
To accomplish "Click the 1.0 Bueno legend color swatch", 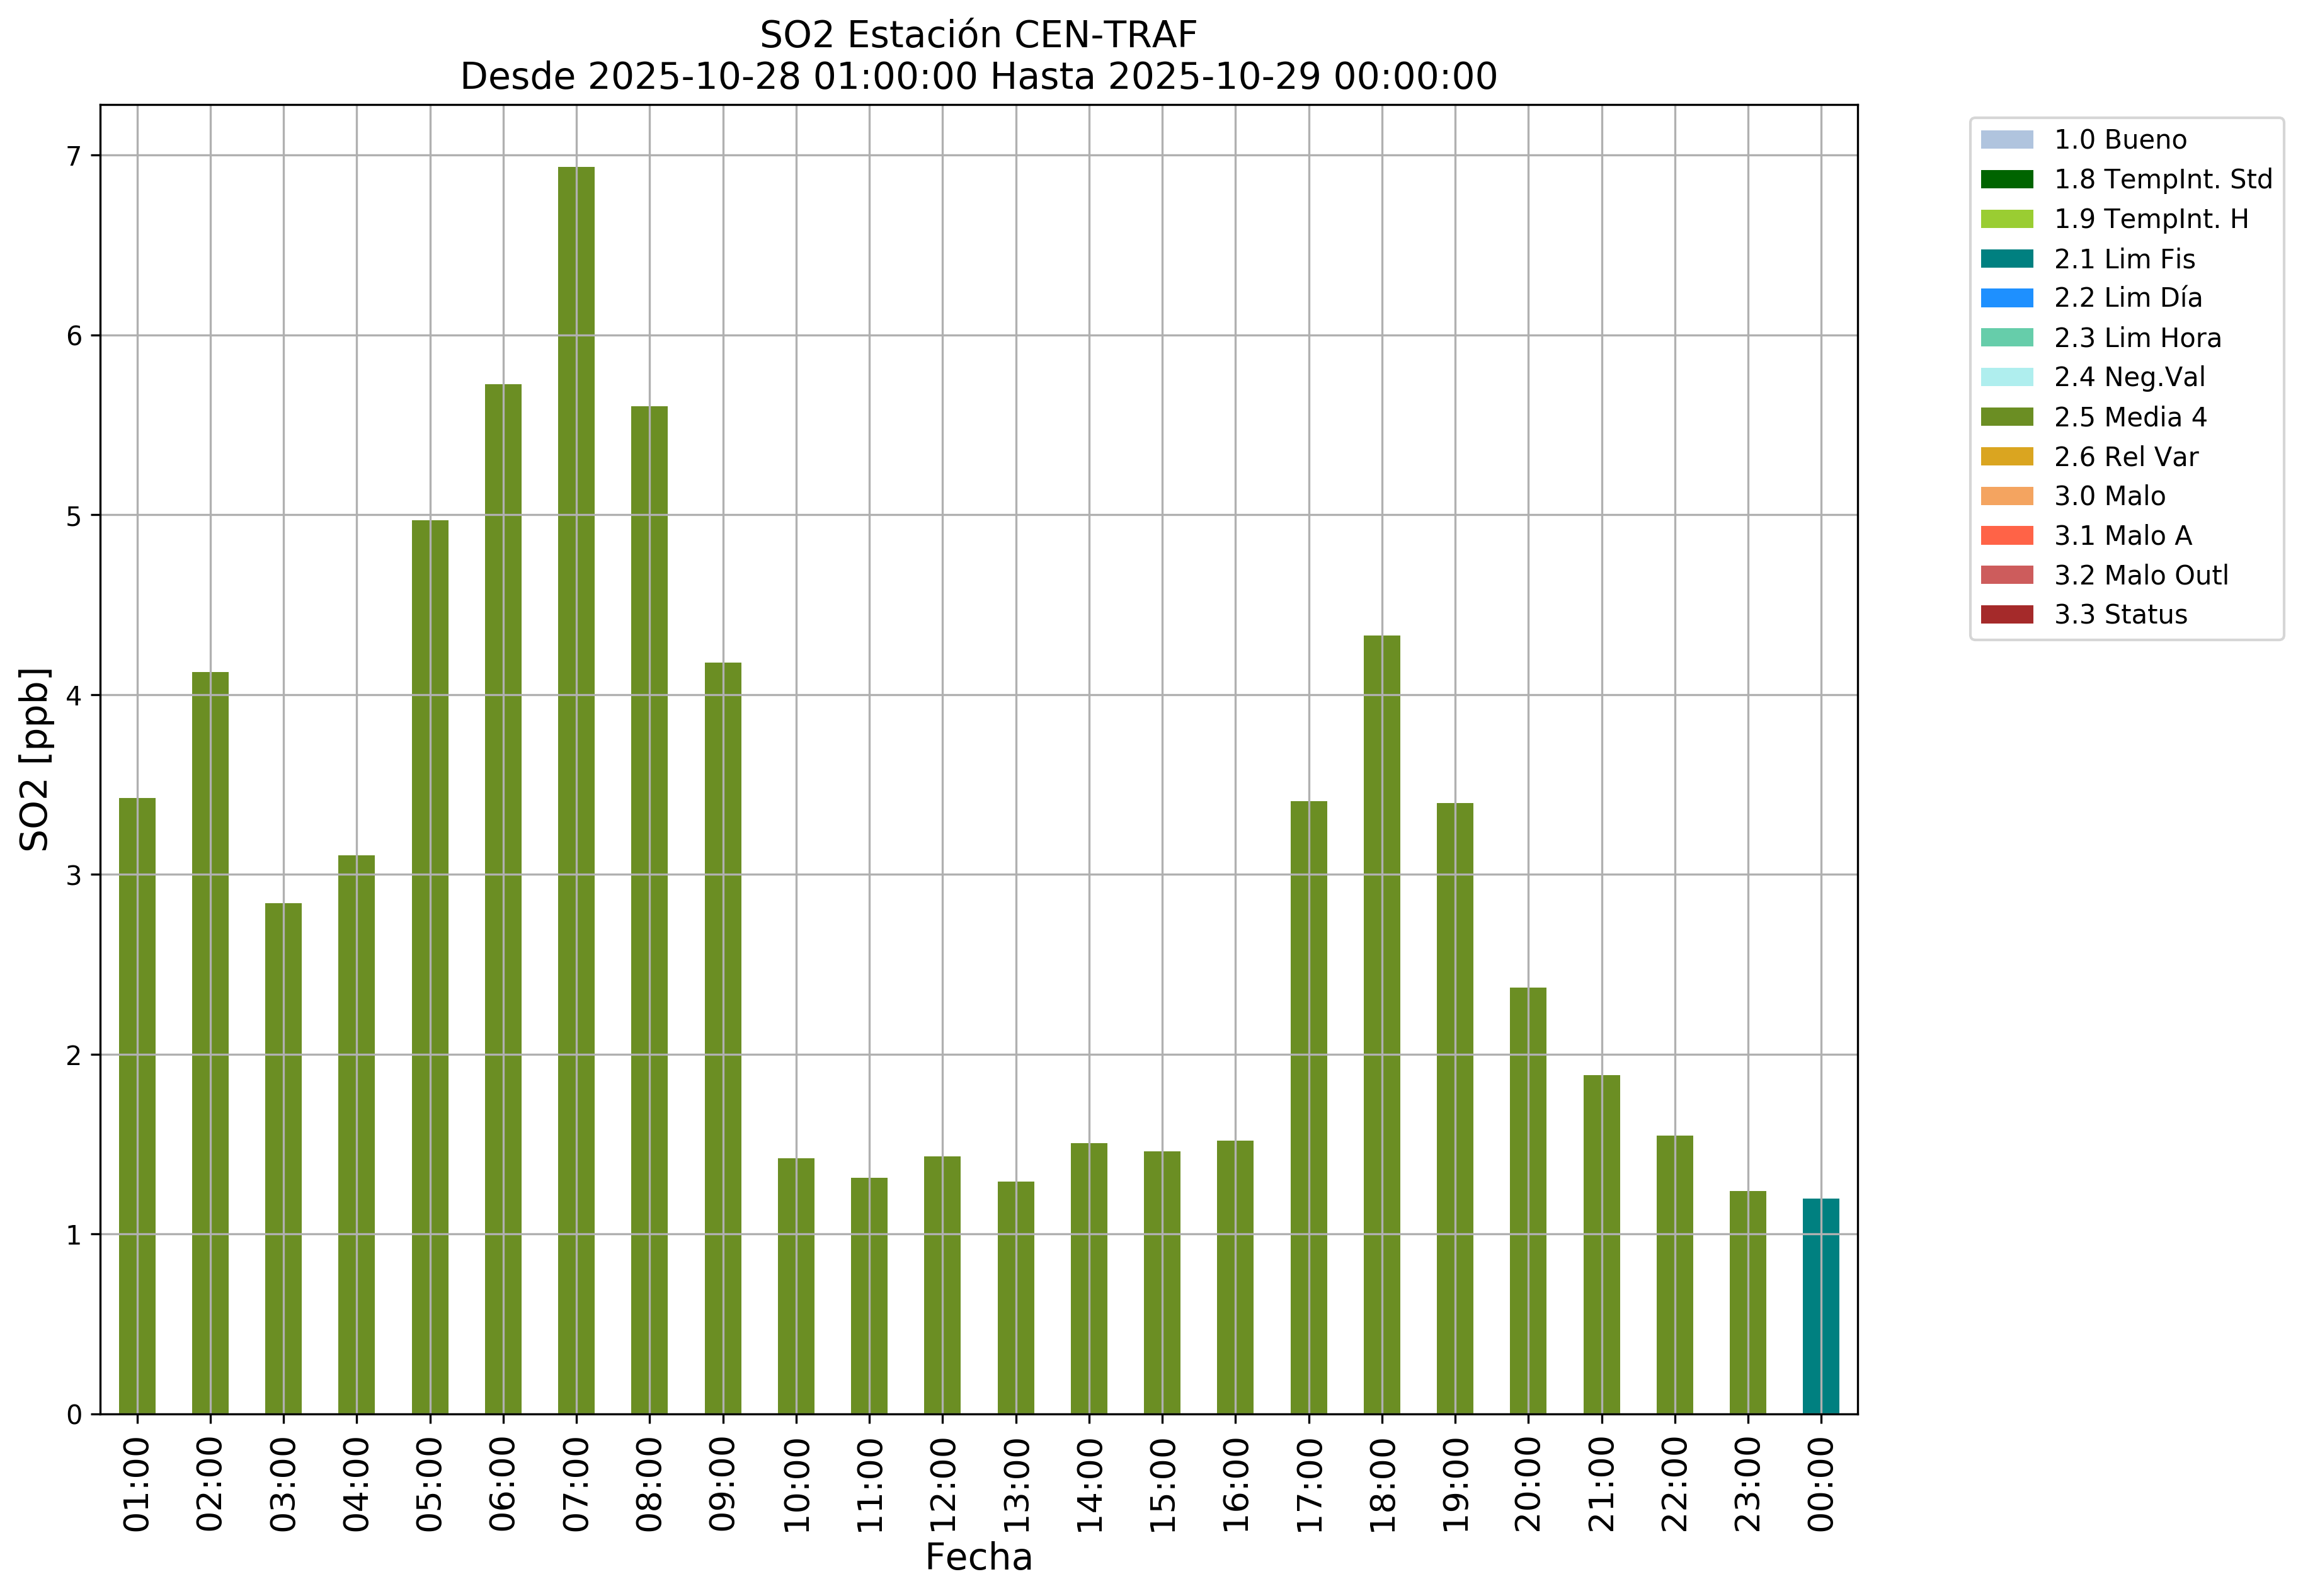I will pyautogui.click(x=2006, y=140).
